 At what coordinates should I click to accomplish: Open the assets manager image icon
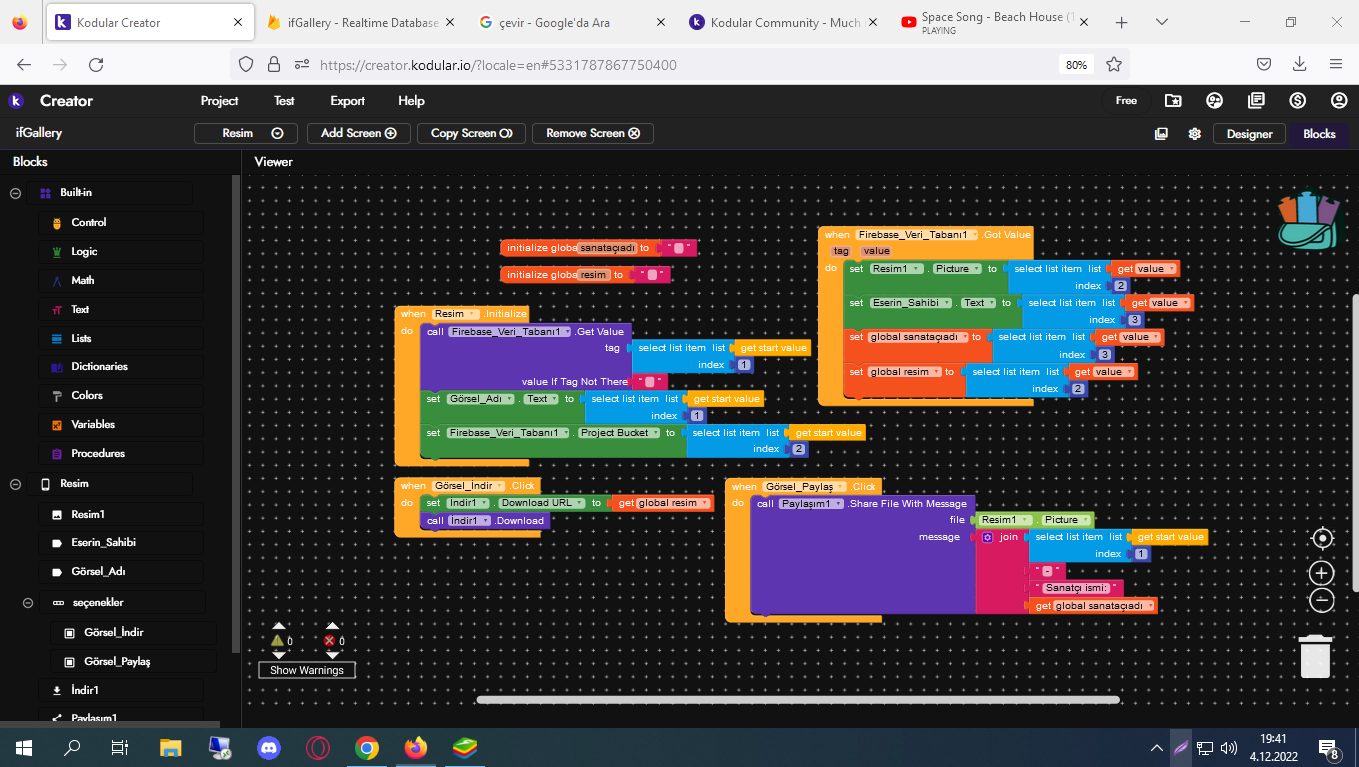pyautogui.click(x=1161, y=134)
